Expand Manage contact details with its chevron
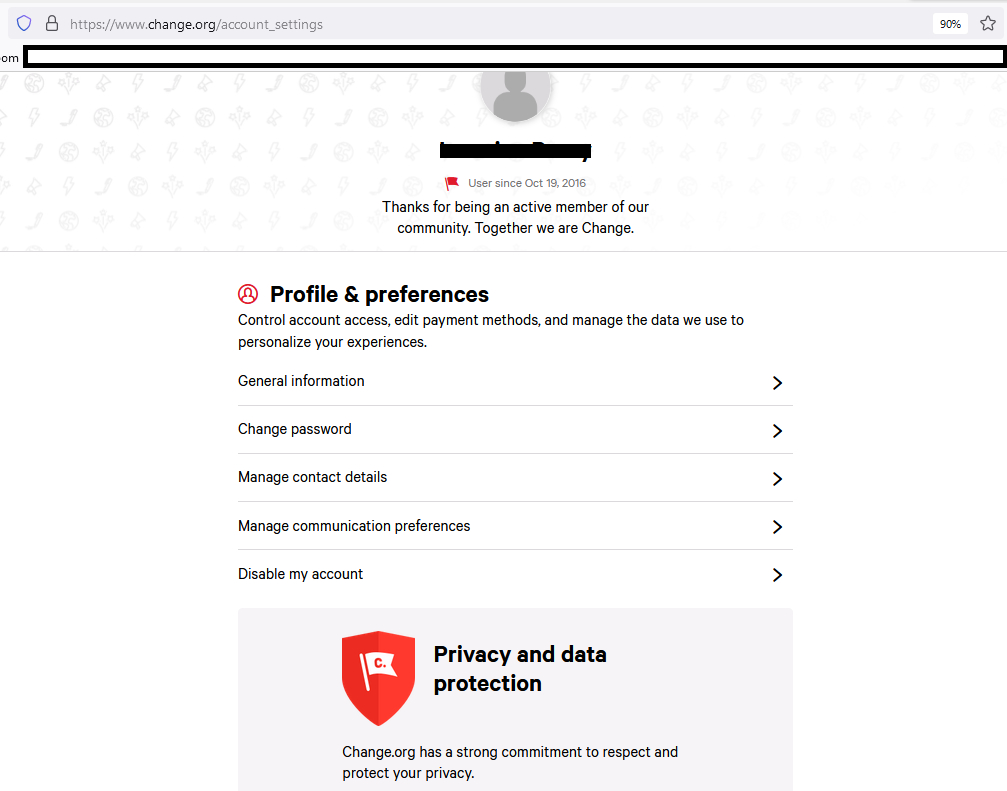Image resolution: width=1007 pixels, height=791 pixels. (777, 479)
